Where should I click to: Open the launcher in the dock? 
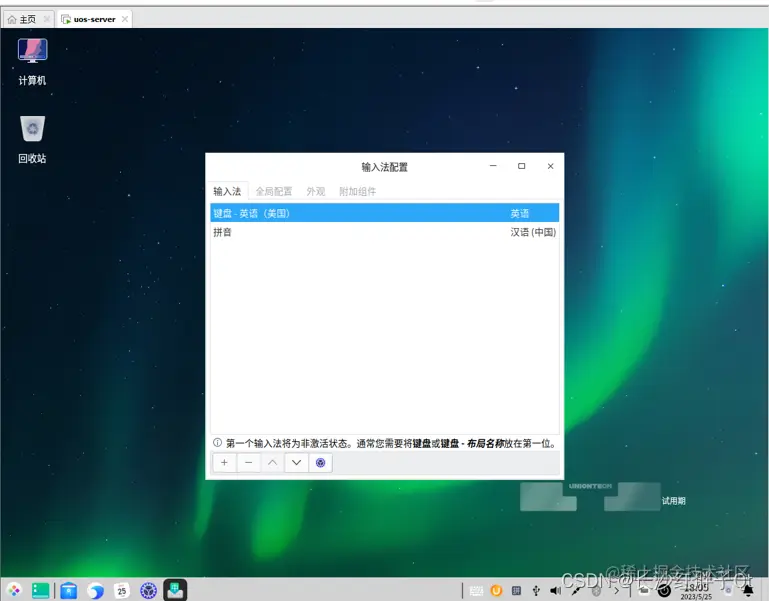[x=14, y=590]
